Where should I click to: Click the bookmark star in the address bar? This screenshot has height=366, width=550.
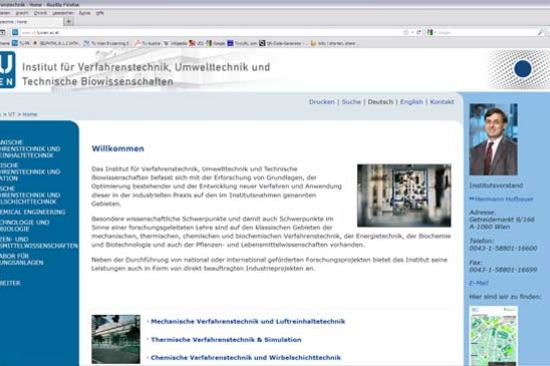tap(406, 32)
